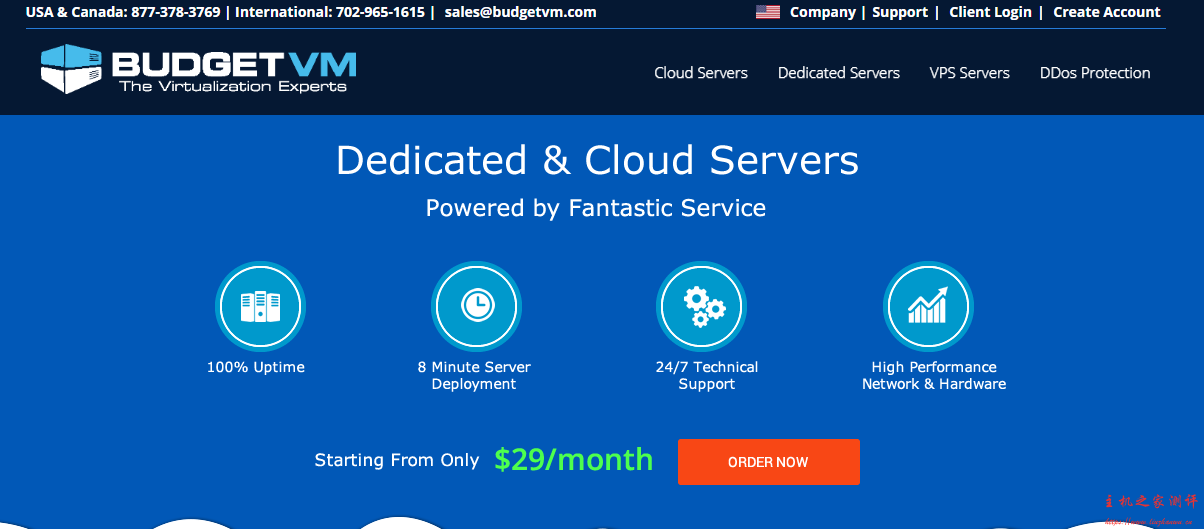Click the US flag language icon
Screen dimensions: 1204x529
click(x=767, y=13)
